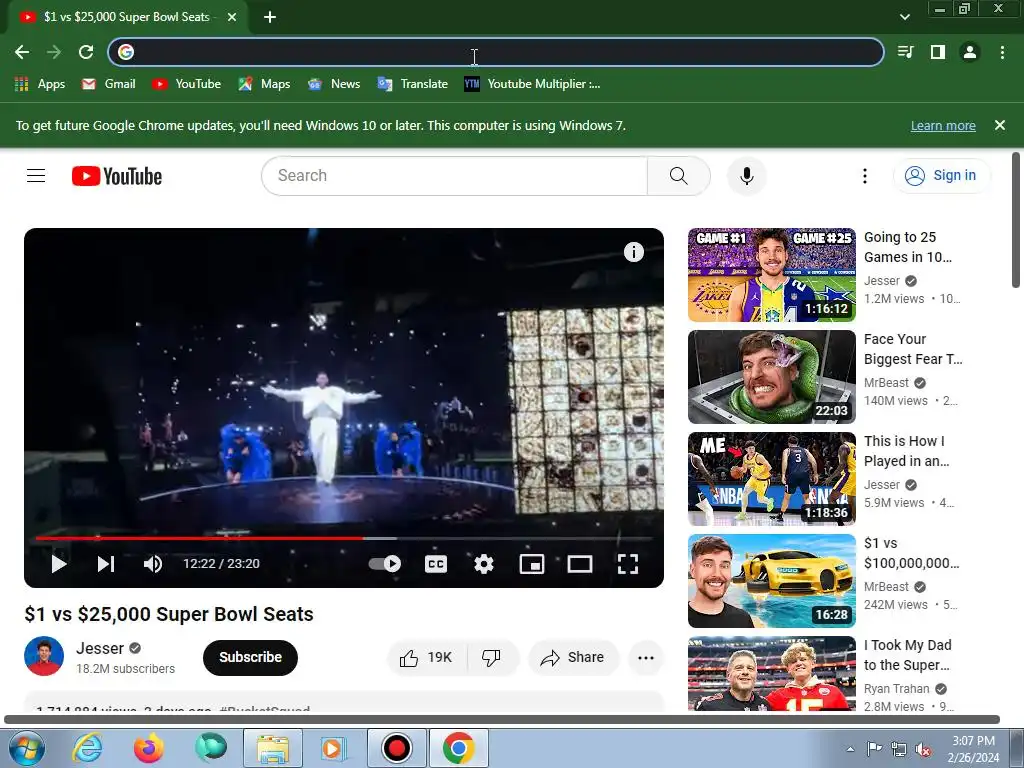The height and width of the screenshot is (768, 1024).
Task: Click into the Chrome address bar
Action: pos(496,52)
